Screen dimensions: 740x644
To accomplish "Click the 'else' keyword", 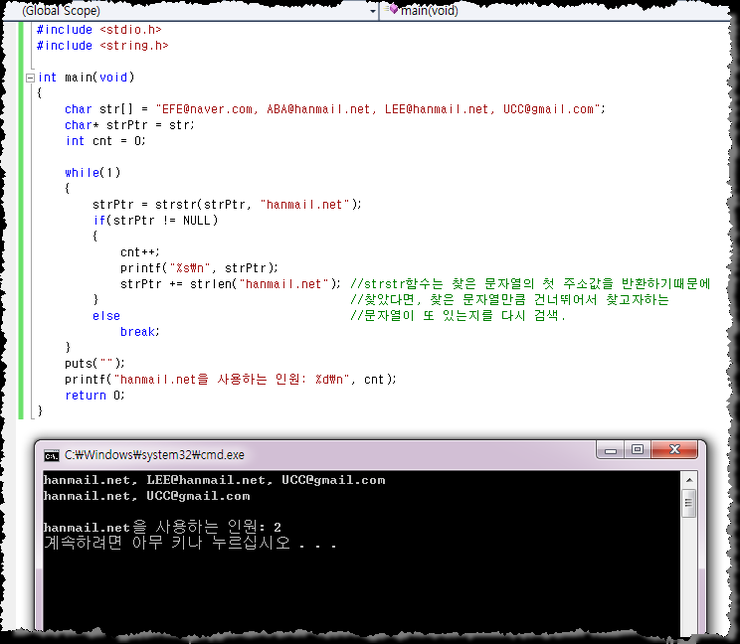I will 106,316.
